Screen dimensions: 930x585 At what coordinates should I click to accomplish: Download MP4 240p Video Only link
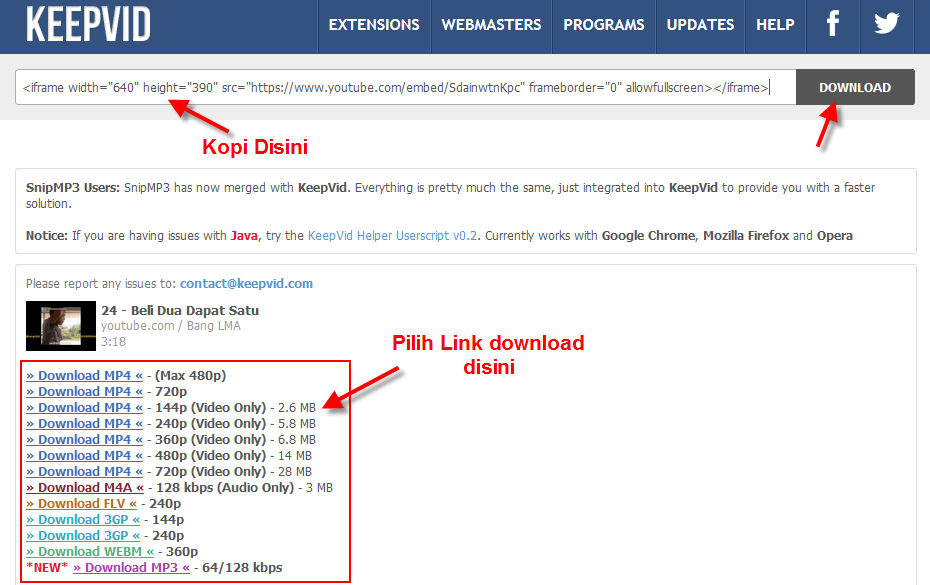(x=85, y=424)
